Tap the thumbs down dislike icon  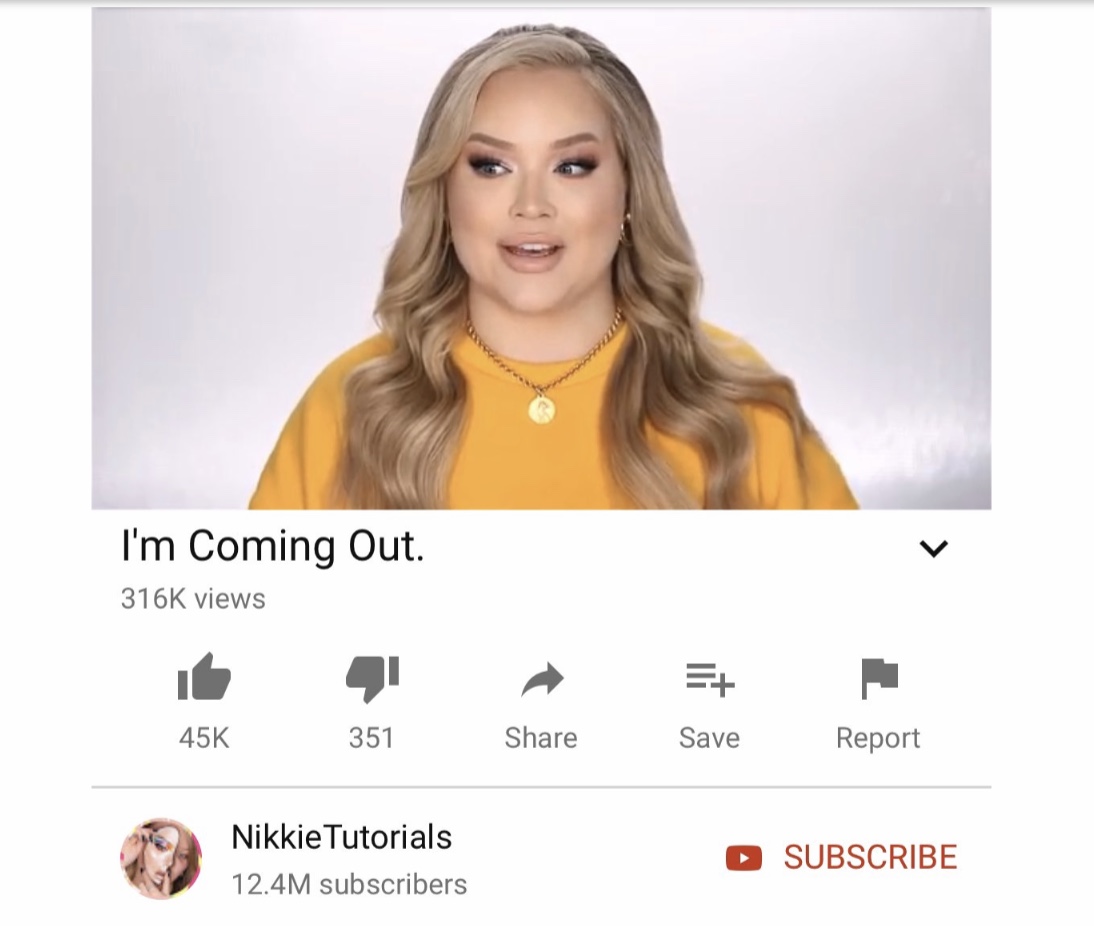click(372, 678)
